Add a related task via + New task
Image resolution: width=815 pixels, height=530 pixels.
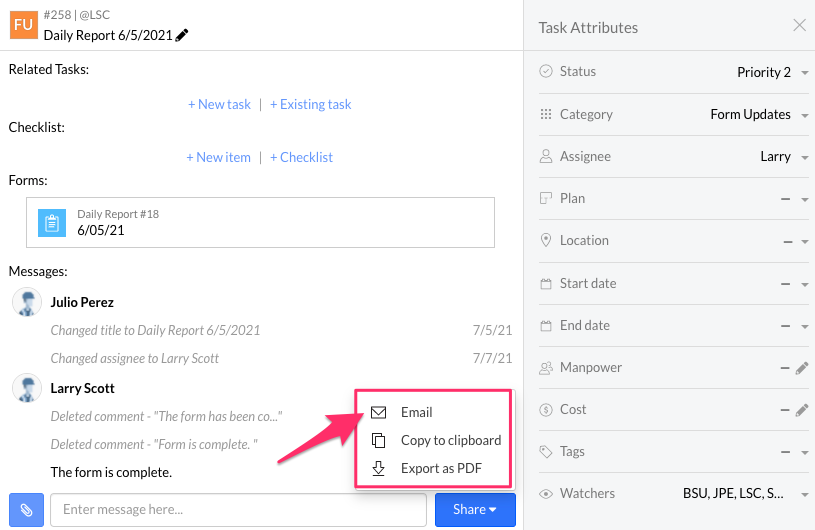click(x=219, y=104)
